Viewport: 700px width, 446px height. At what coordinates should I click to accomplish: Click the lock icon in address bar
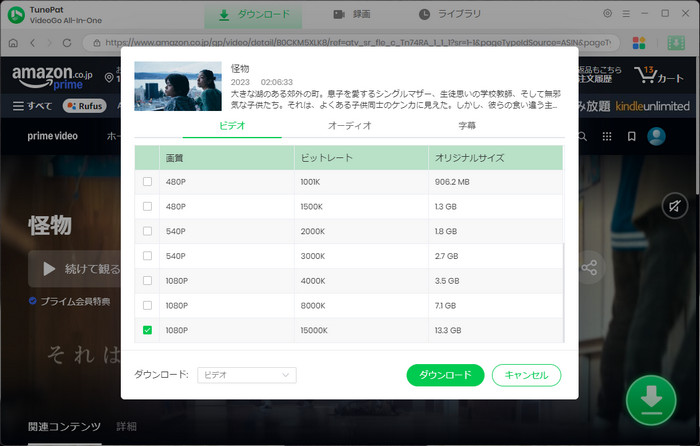(96, 43)
